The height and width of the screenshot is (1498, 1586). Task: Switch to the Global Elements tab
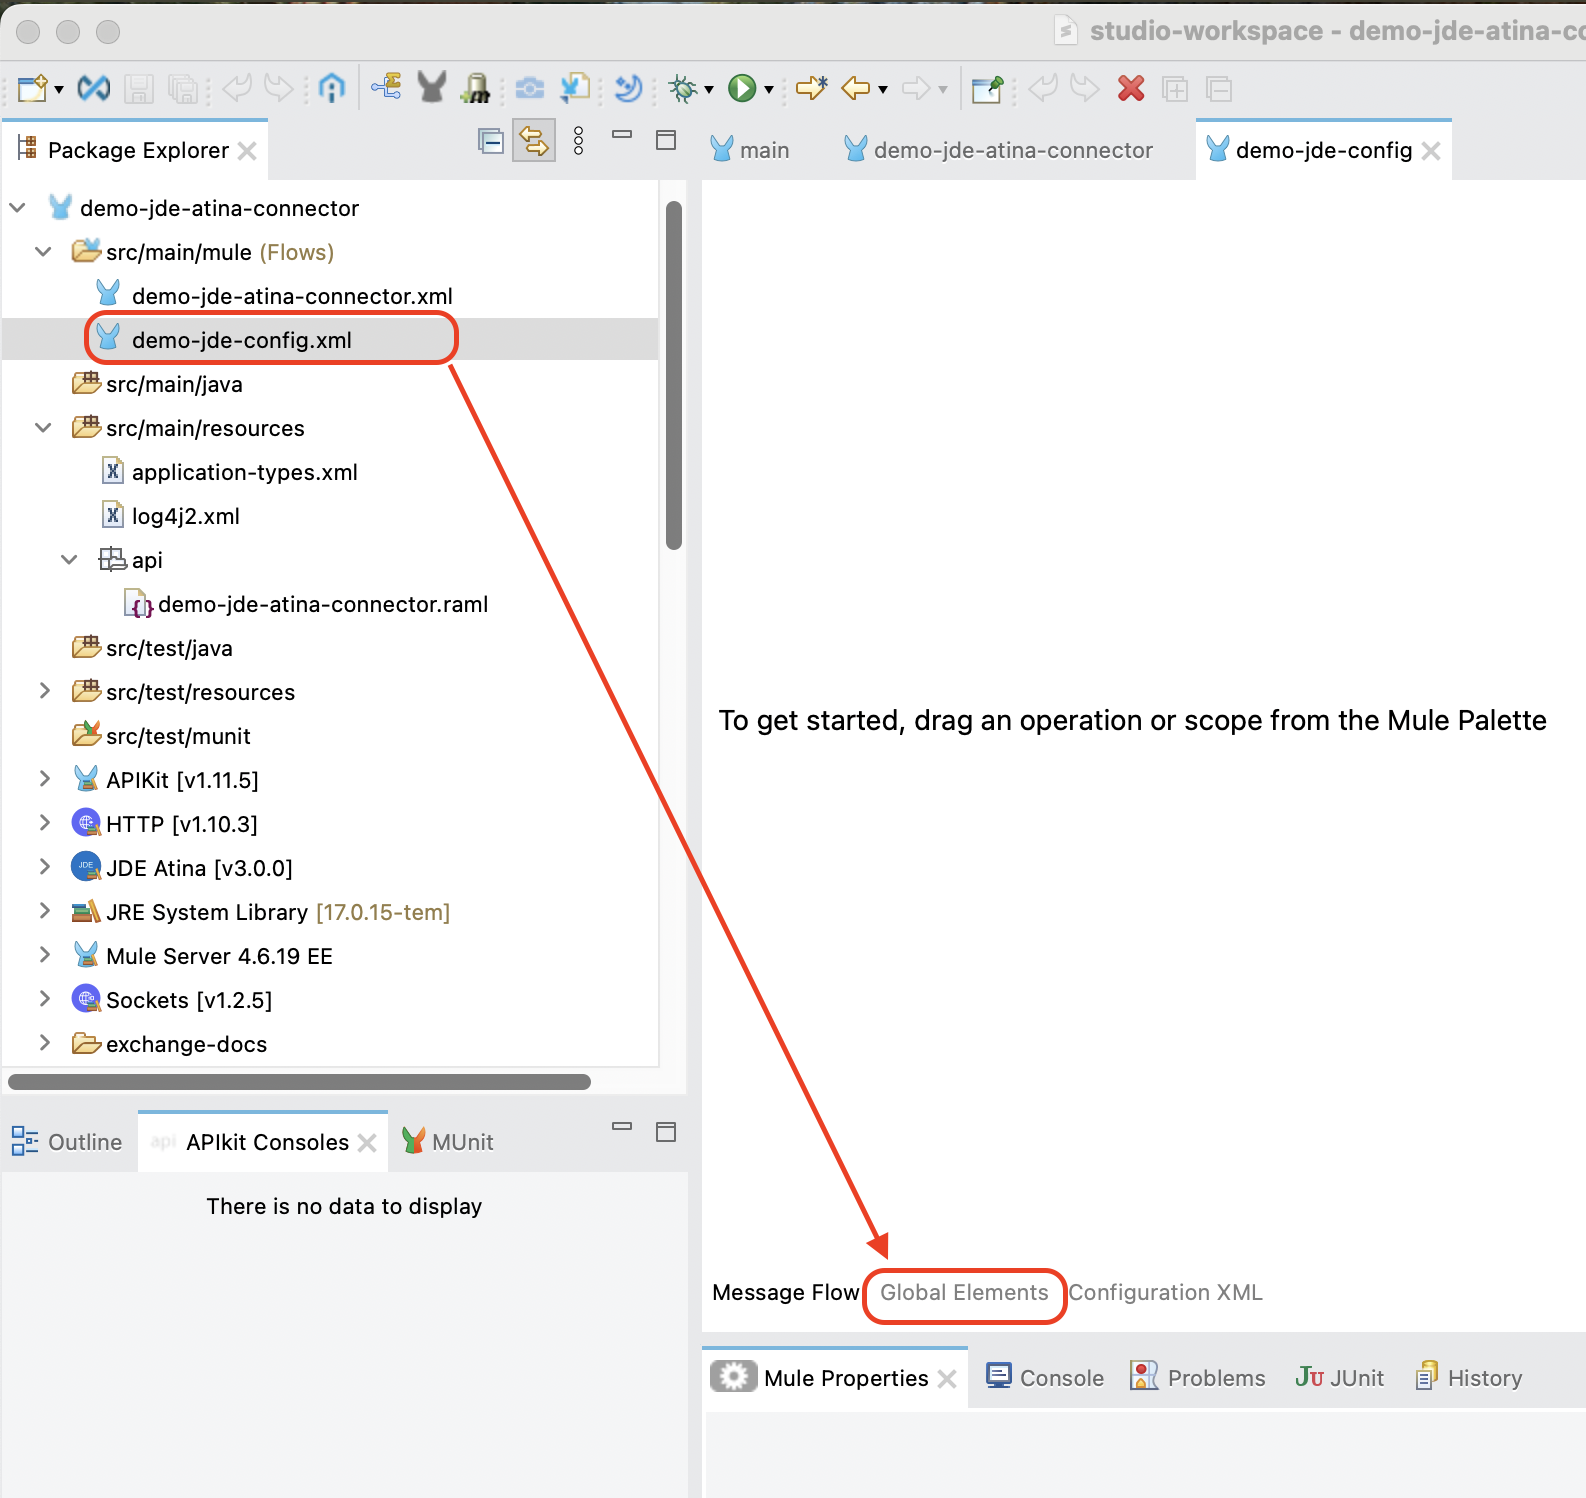pos(964,1293)
